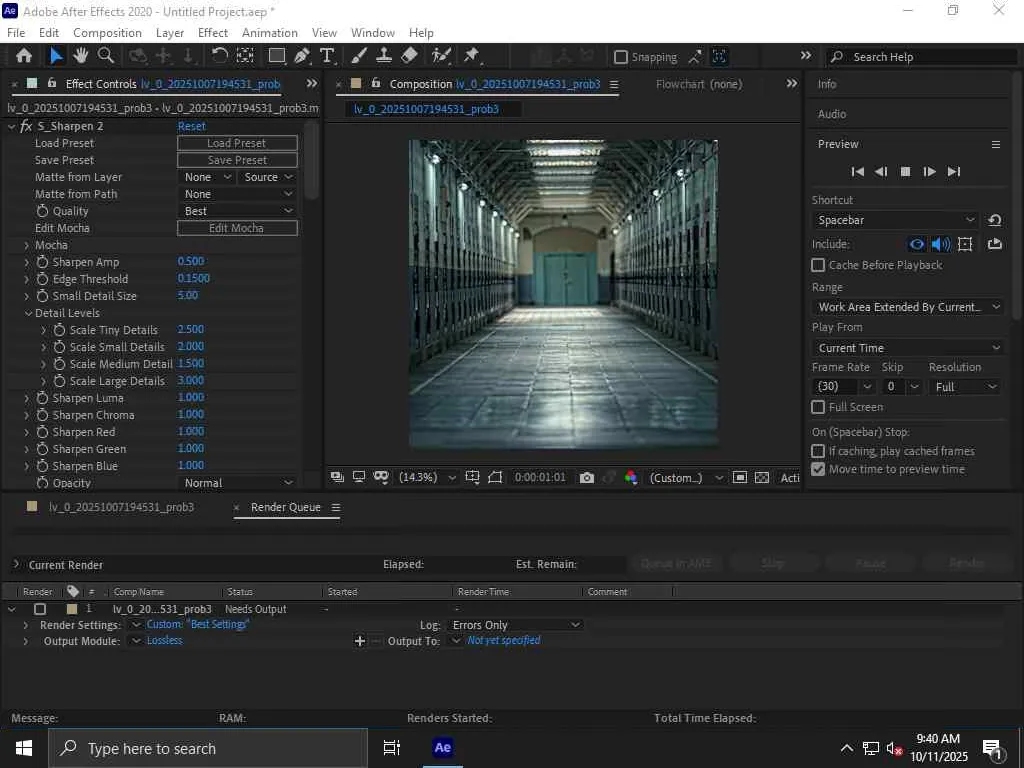Screen dimensions: 1024x768
Task: Open the Composition menu
Action: point(107,33)
